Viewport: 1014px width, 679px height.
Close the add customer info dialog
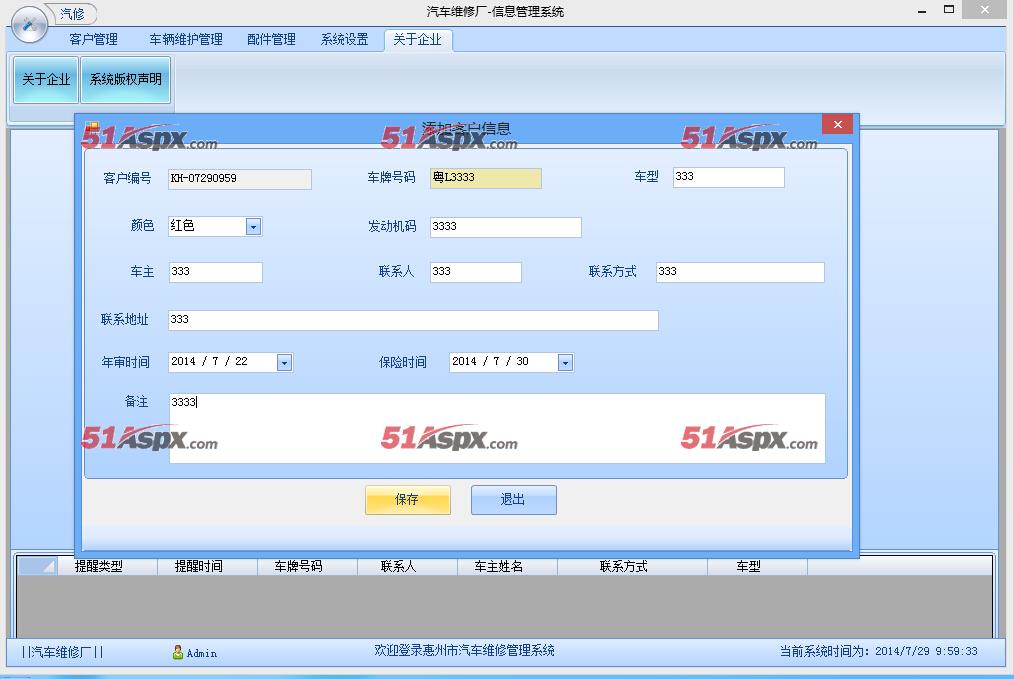click(x=837, y=124)
